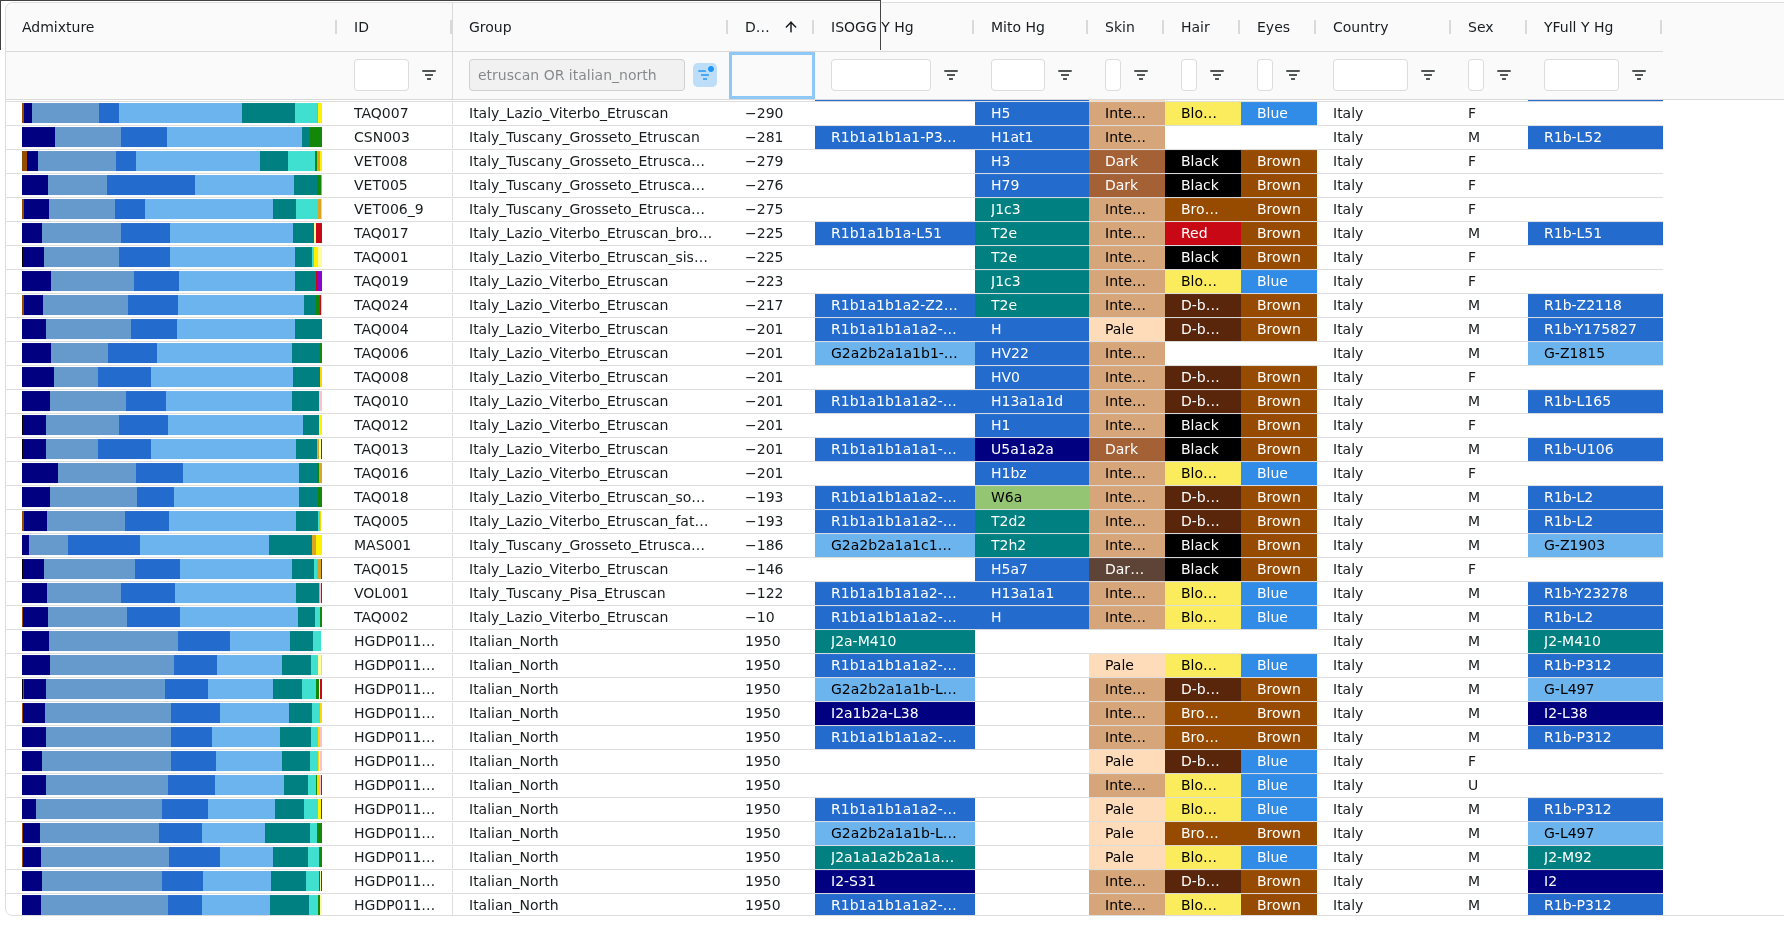Open the Mito Hg filter icon
This screenshot has height=937, width=1784.
(1065, 75)
